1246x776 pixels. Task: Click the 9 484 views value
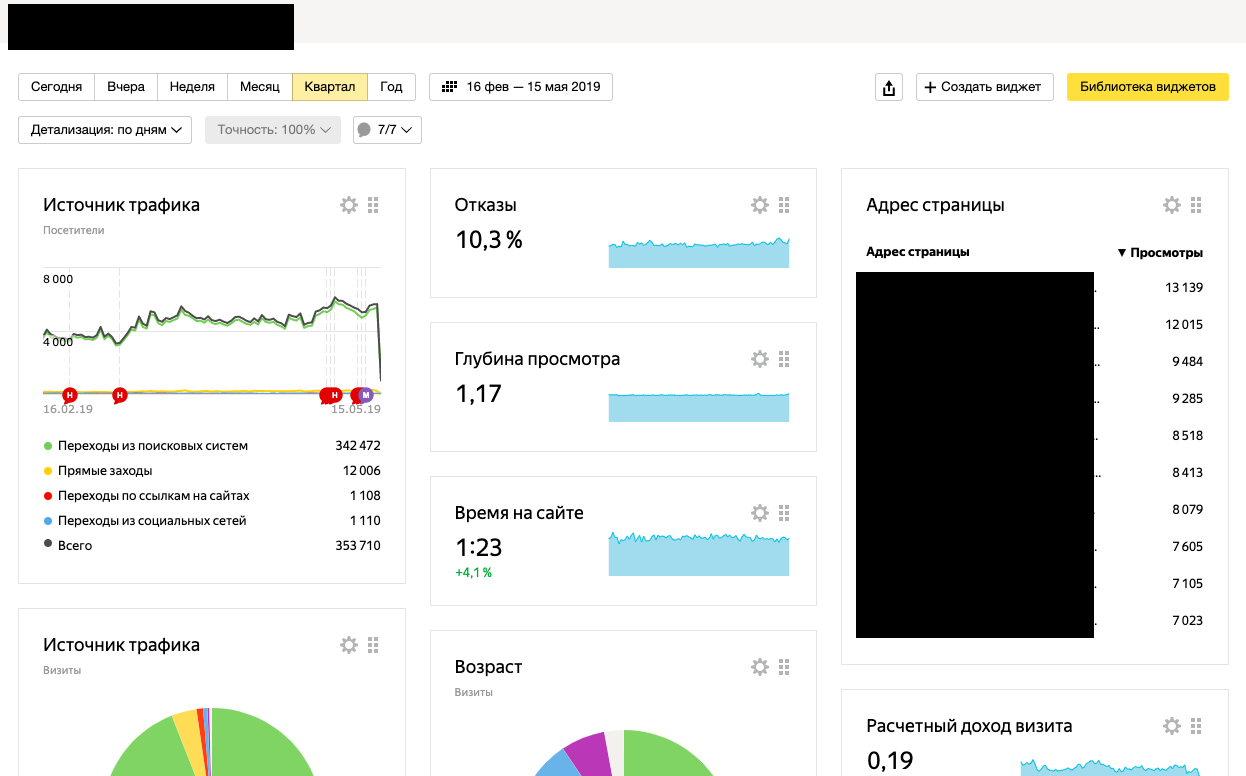(x=1188, y=362)
